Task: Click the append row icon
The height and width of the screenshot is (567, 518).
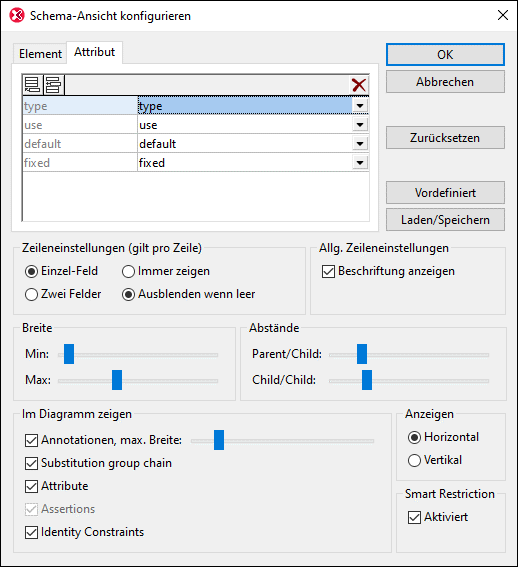Action: 33,85
